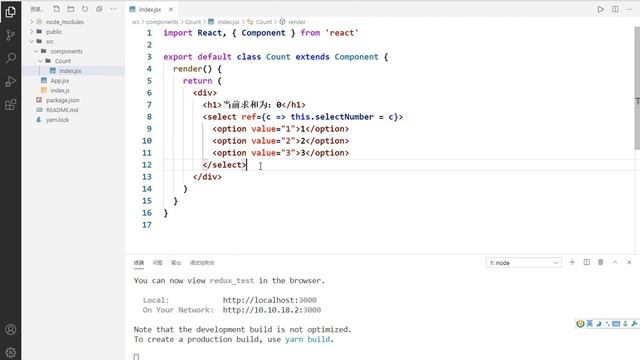Open explorer more actions ellipsis
640x360 pixels.
tap(113, 9)
